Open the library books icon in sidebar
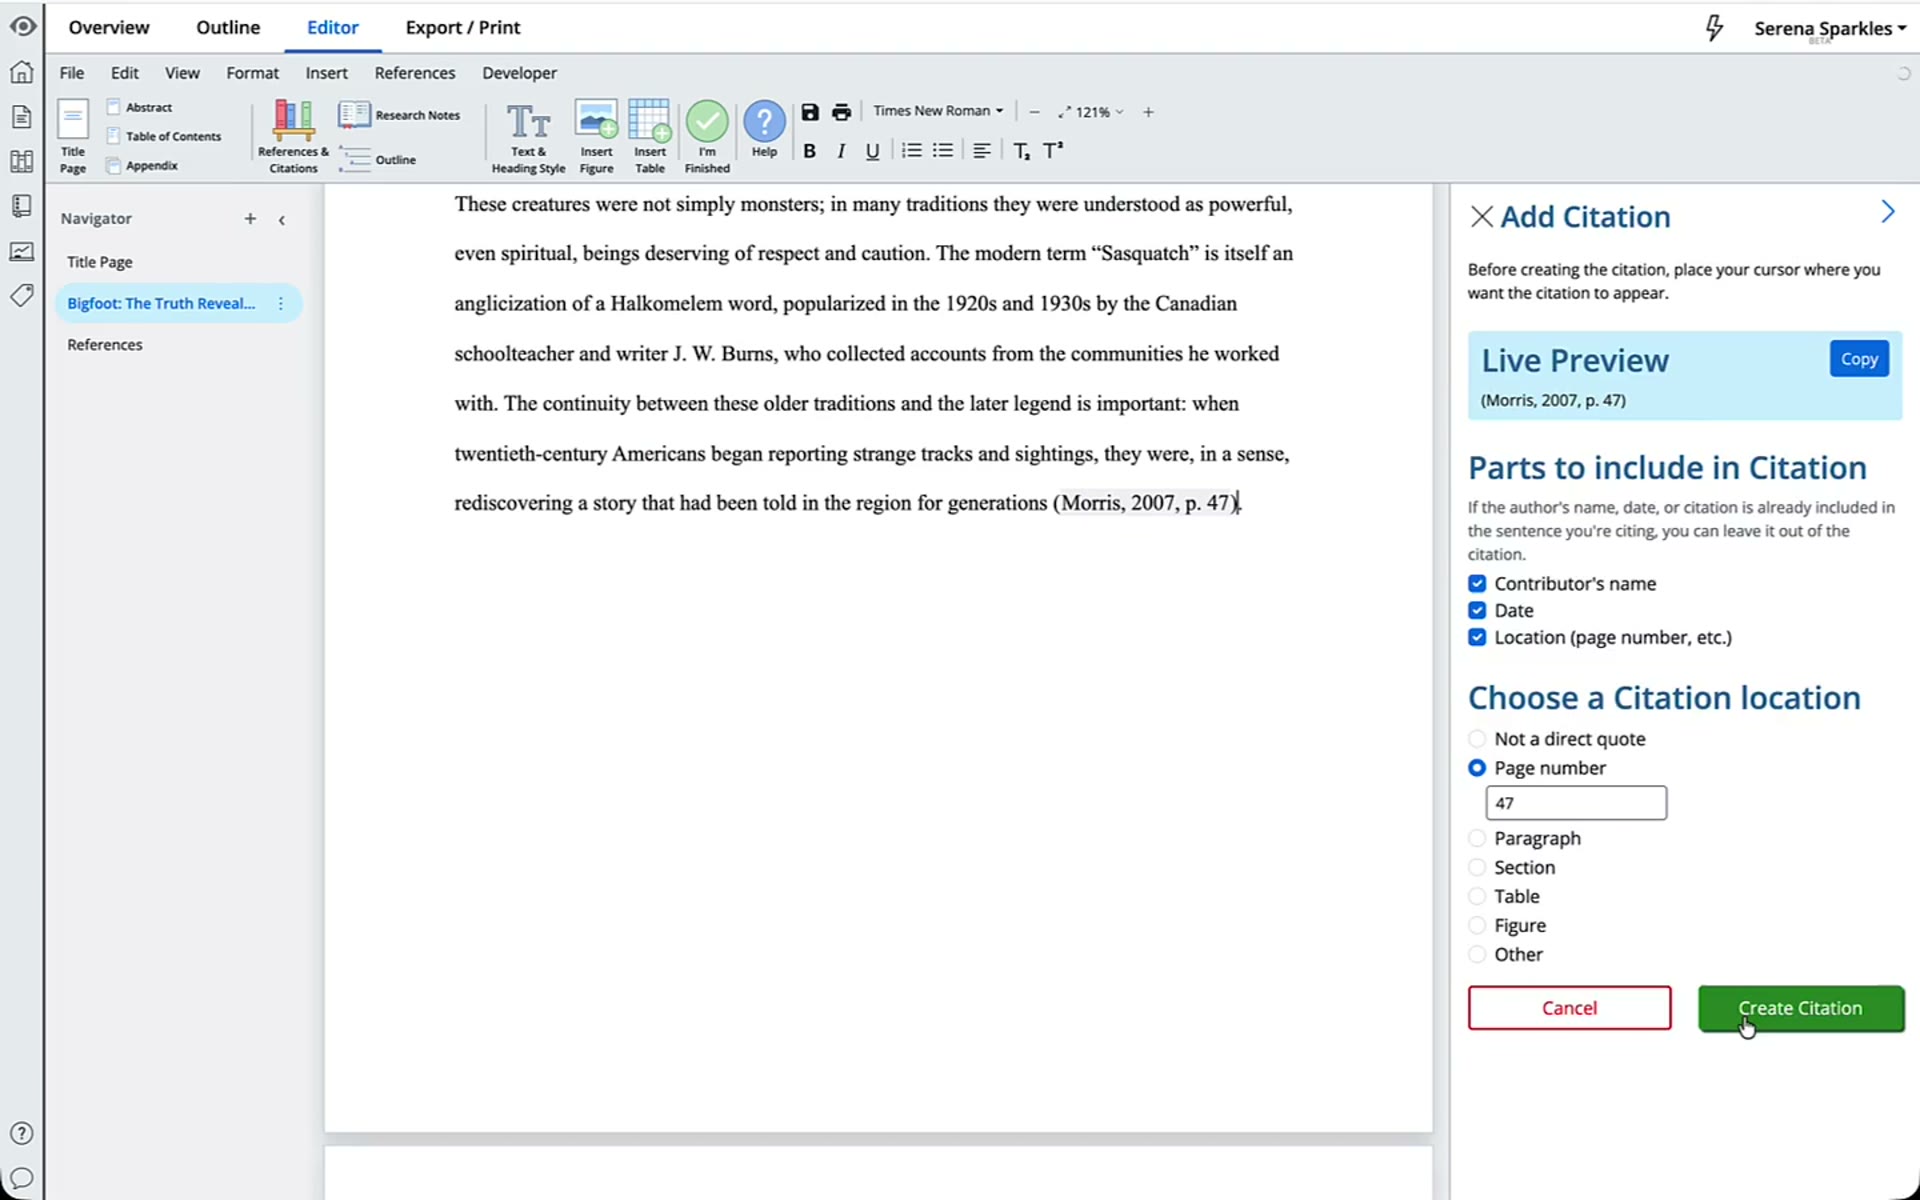1920x1200 pixels. pos(22,161)
